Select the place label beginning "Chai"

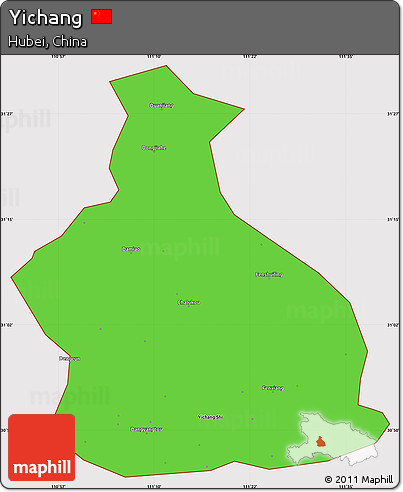pos(189,302)
